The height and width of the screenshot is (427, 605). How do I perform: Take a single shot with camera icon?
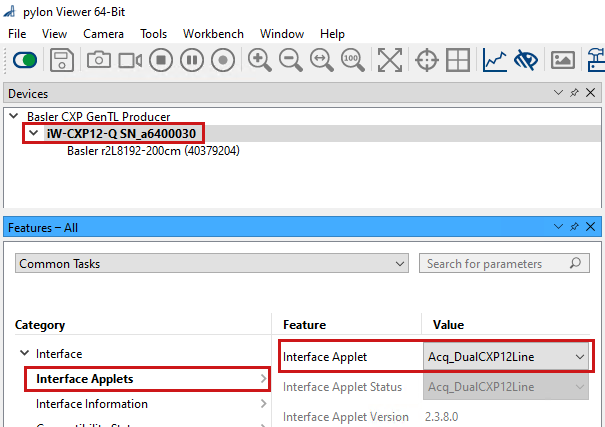[99, 60]
